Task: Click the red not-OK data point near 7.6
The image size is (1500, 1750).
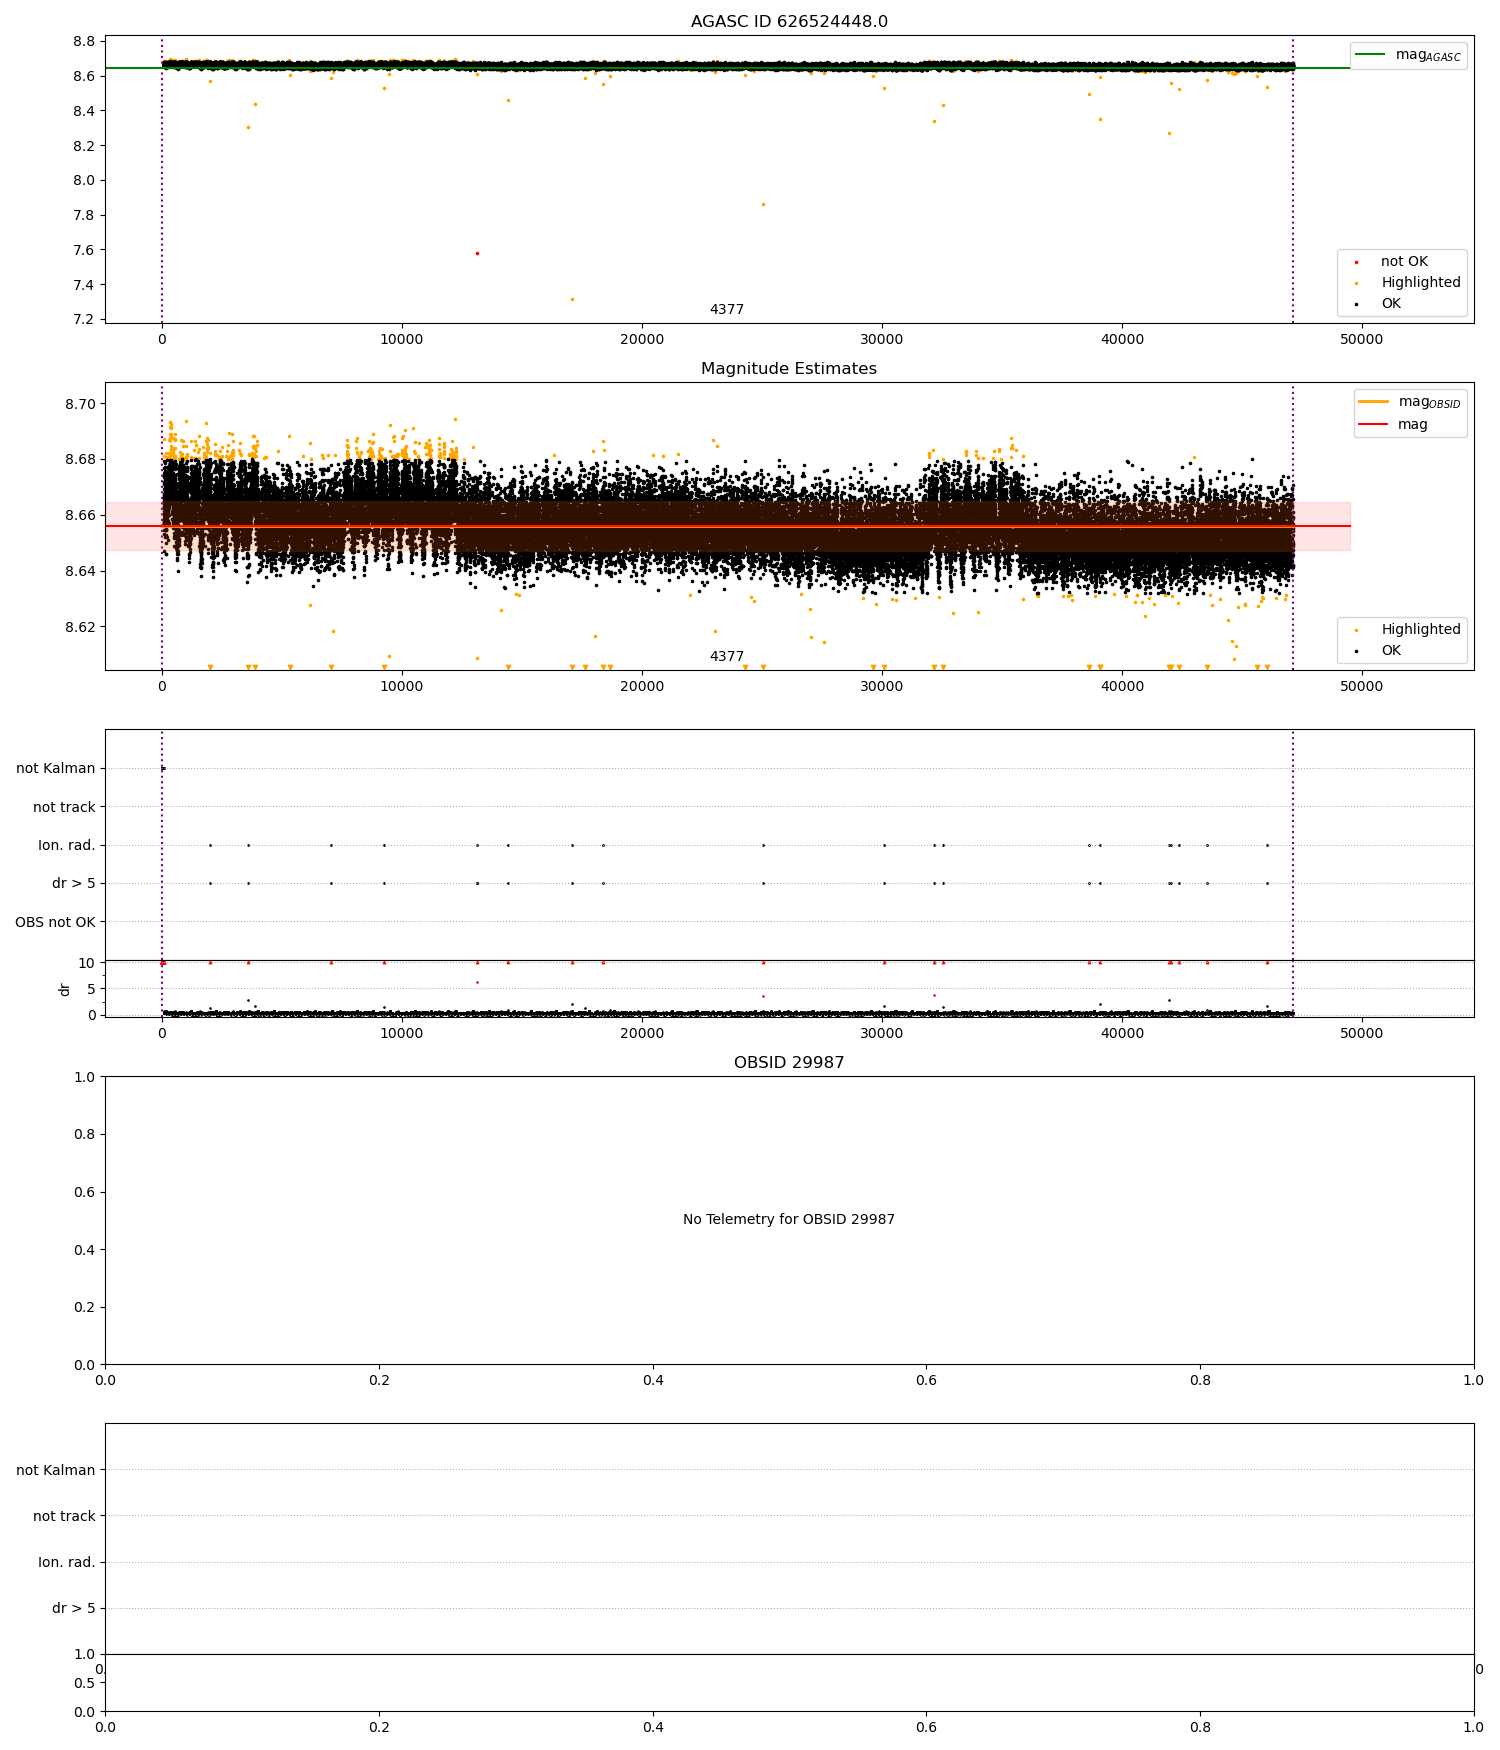Action: click(477, 253)
